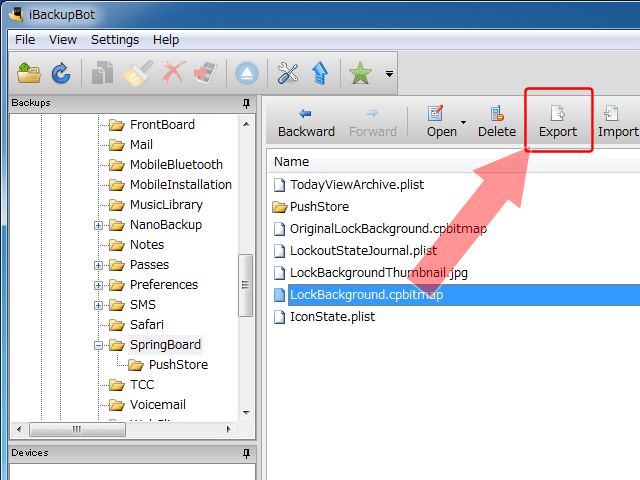Select OriginalLockBackground.cpbitmap file

(388, 229)
